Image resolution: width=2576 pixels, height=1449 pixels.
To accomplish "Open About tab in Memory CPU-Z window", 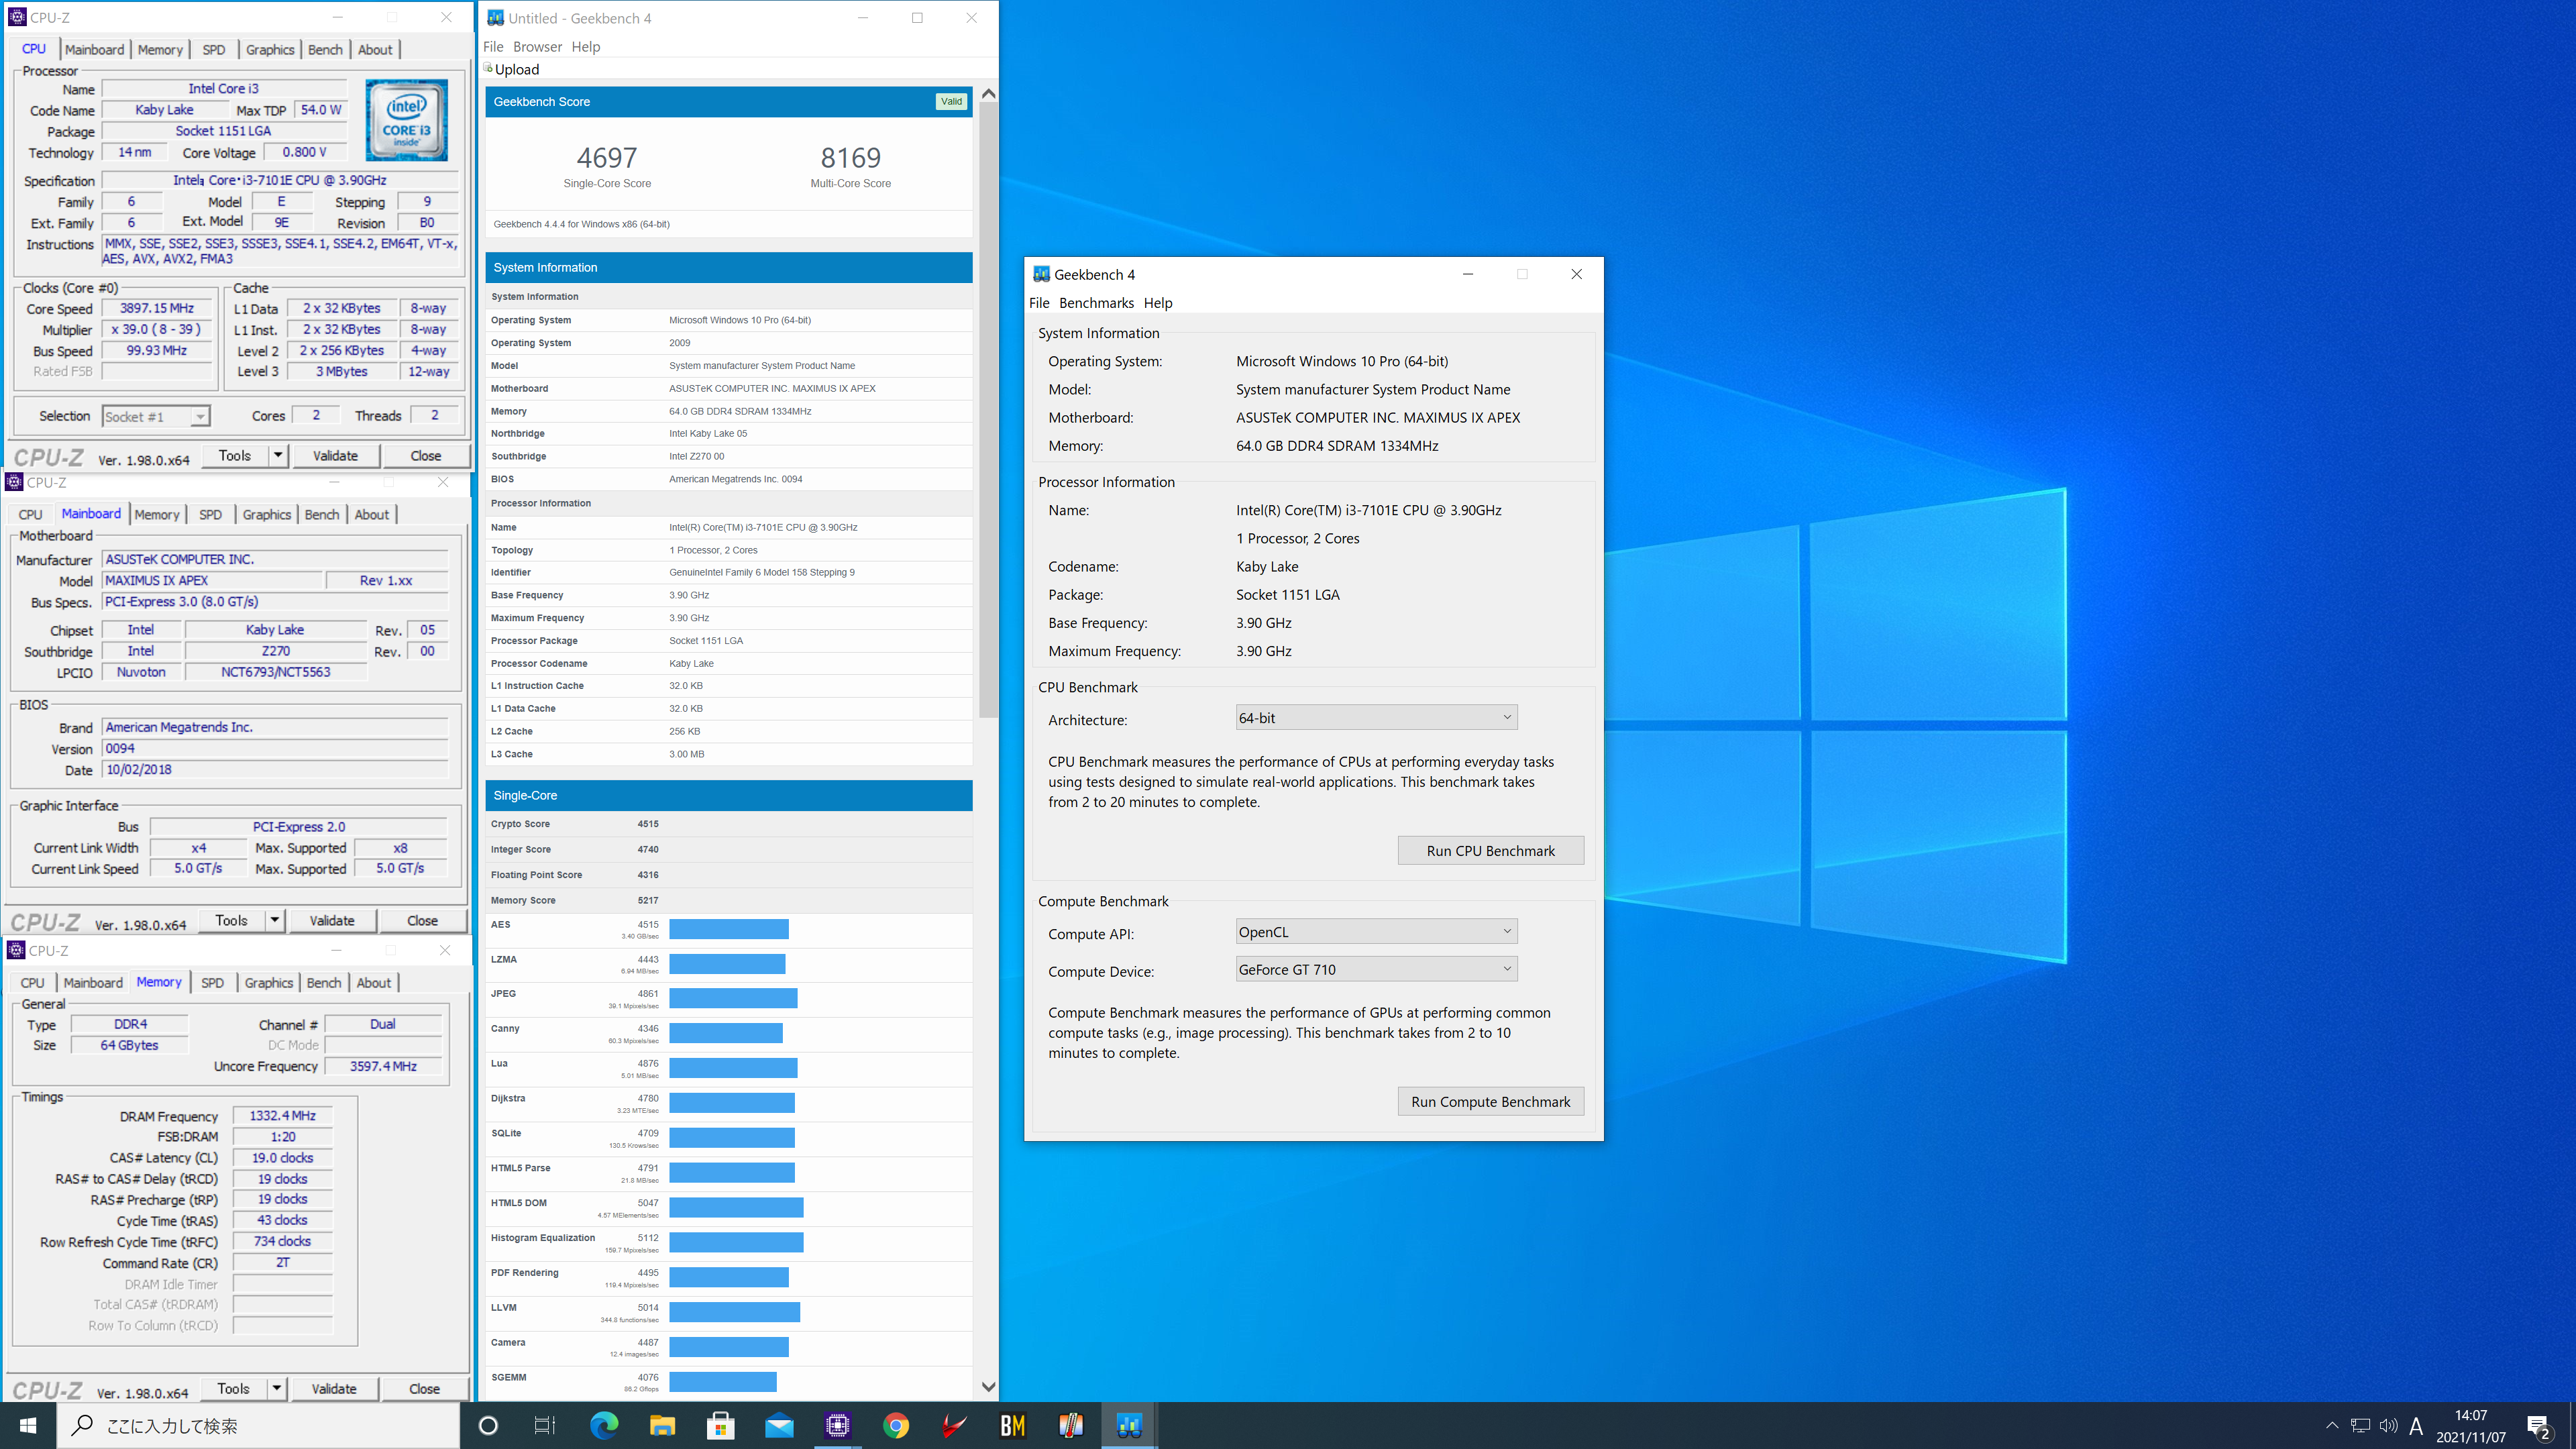I will pos(374,983).
